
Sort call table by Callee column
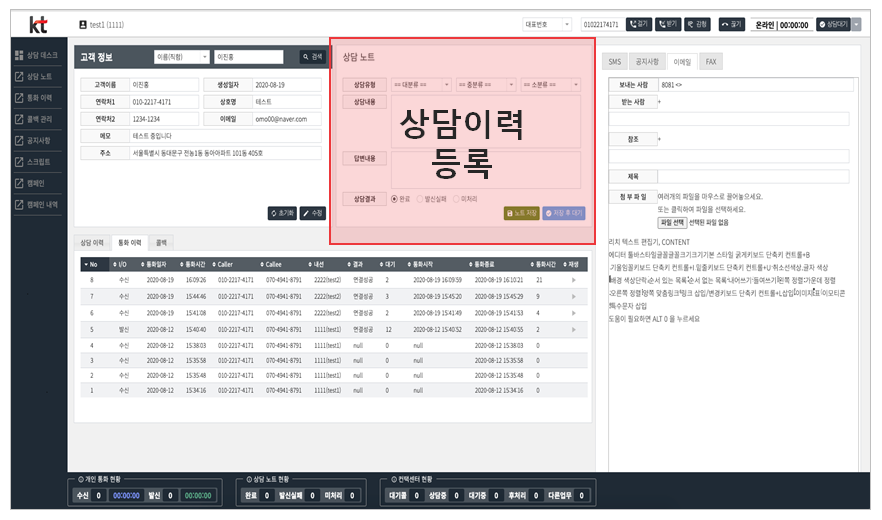point(271,265)
